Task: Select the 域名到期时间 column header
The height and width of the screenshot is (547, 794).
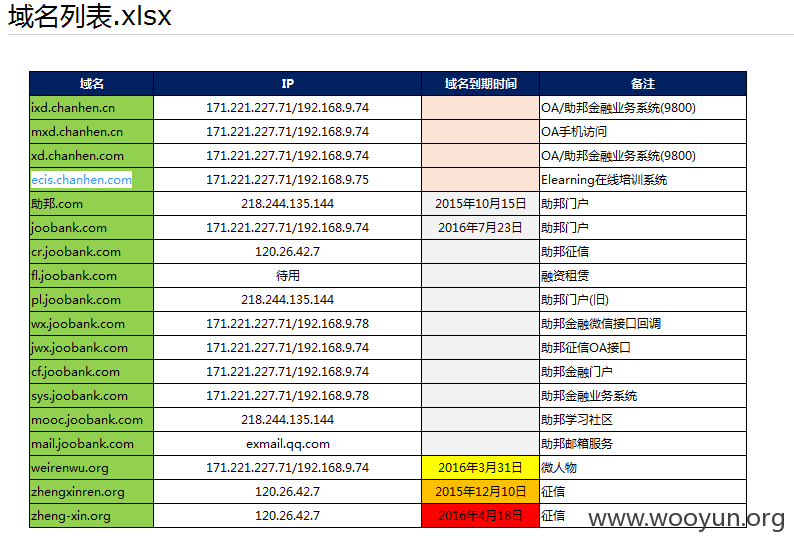Action: 481,84
